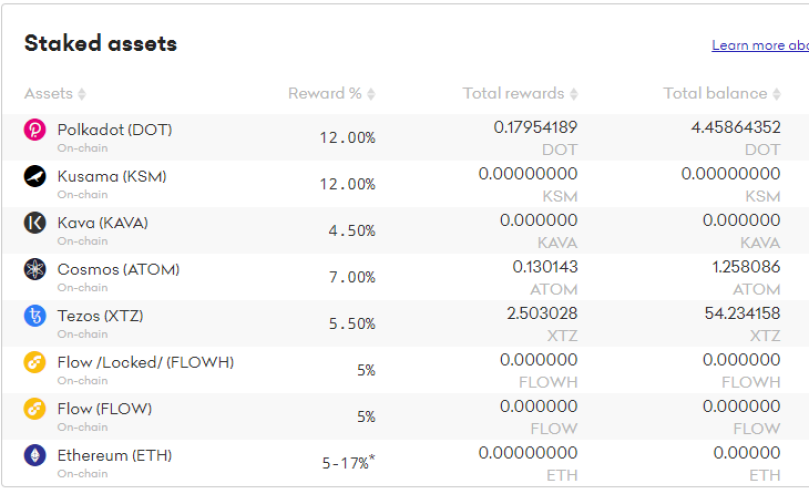Sort by Total rewards column arrows
This screenshot has height=494, width=809.
point(574,94)
